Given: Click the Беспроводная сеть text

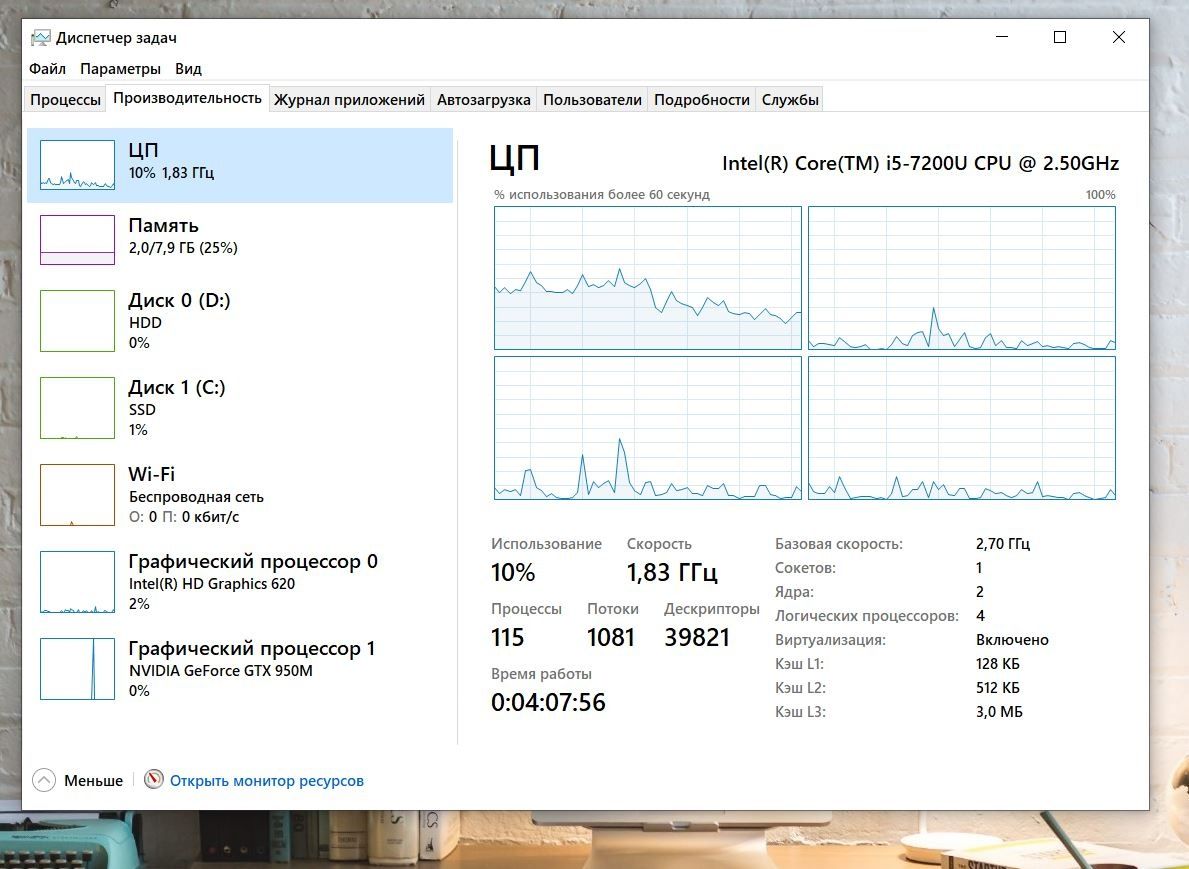Looking at the screenshot, I should click(x=196, y=497).
